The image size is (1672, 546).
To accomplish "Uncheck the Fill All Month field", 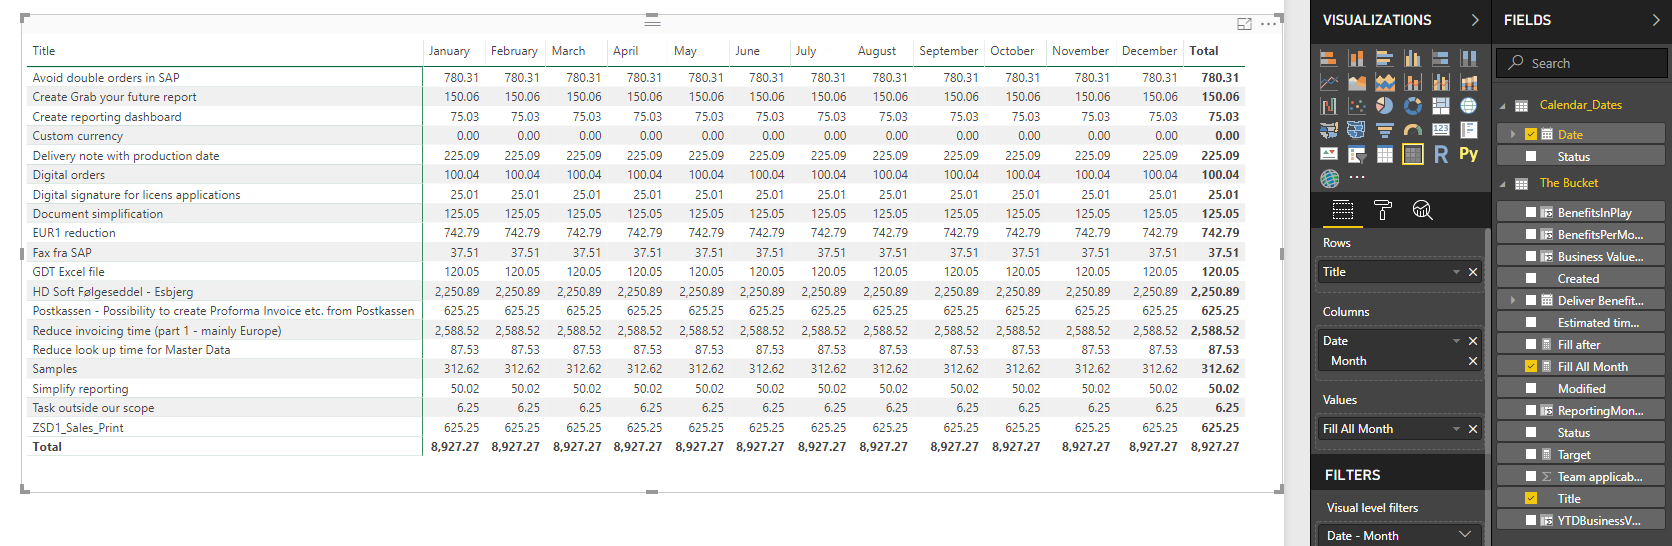I will (1531, 366).
